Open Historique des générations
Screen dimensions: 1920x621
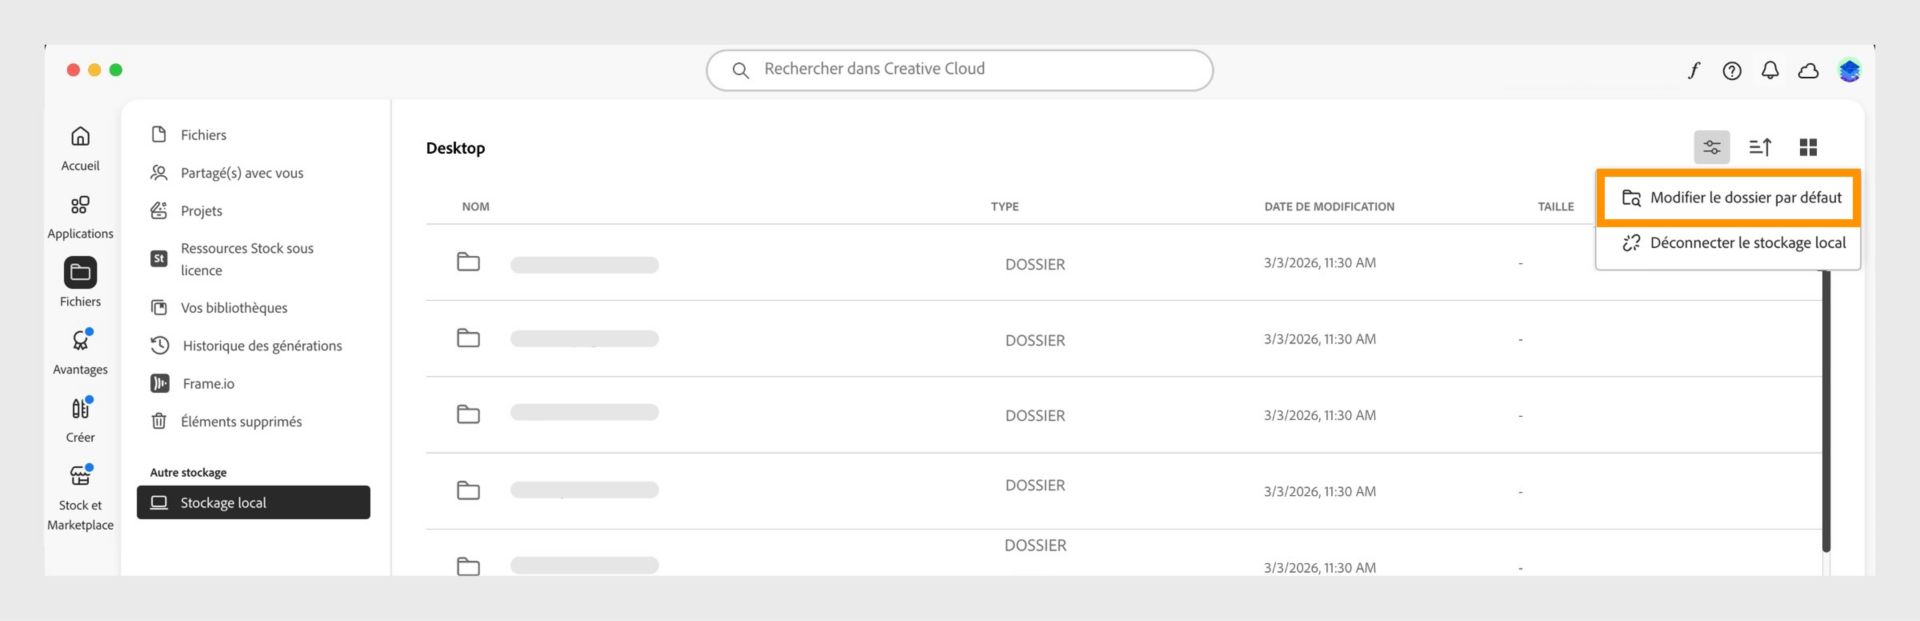coord(246,346)
